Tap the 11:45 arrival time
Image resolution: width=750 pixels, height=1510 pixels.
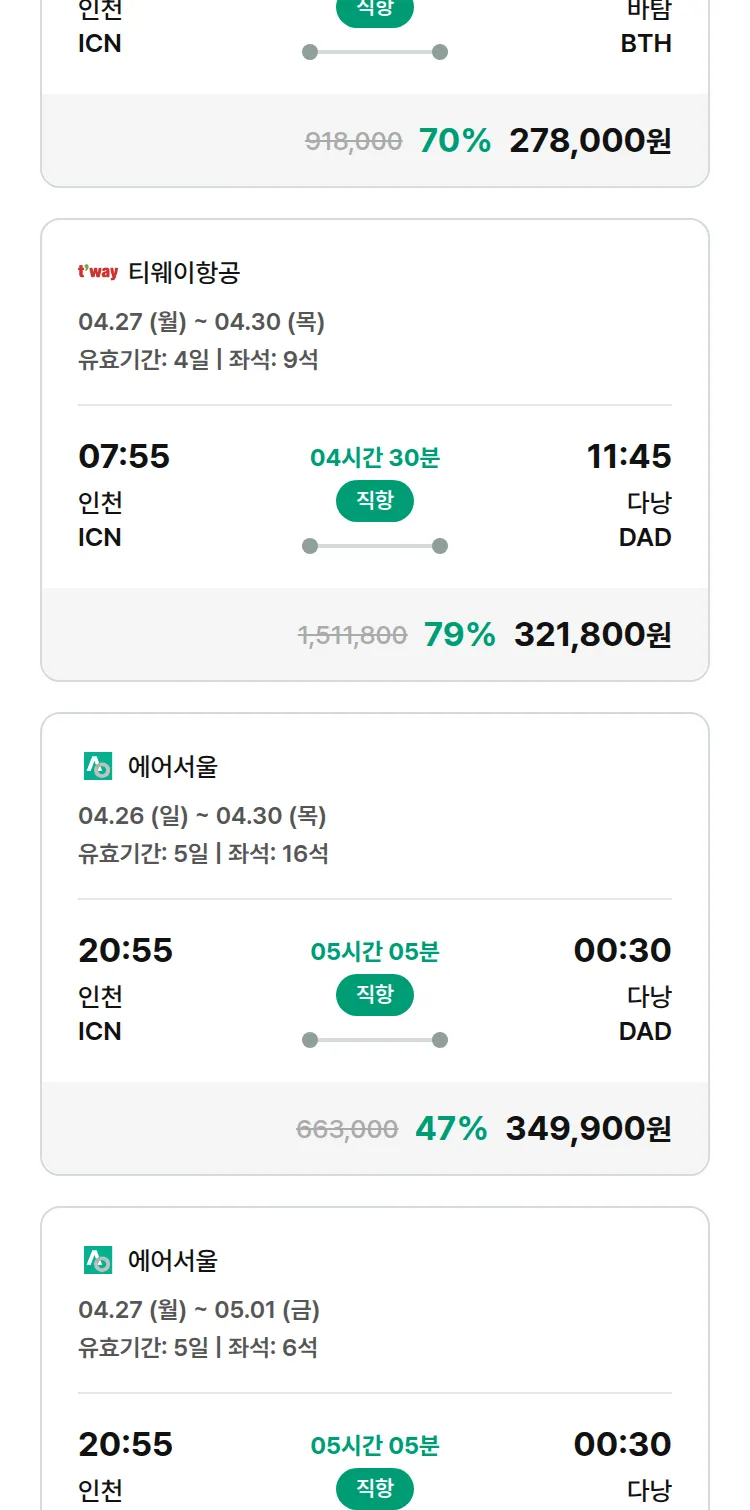tap(629, 457)
